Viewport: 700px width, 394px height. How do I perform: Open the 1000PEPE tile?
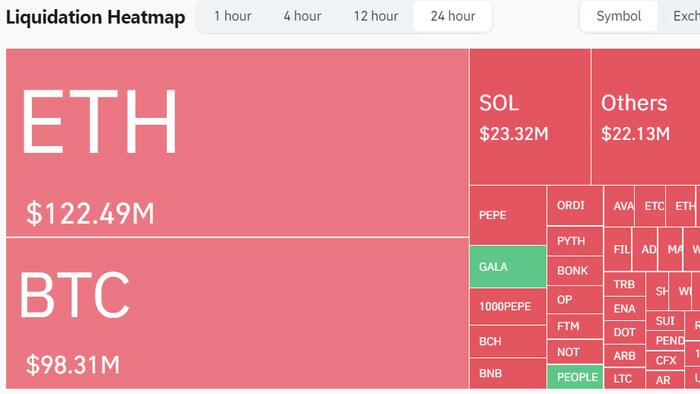click(x=508, y=307)
